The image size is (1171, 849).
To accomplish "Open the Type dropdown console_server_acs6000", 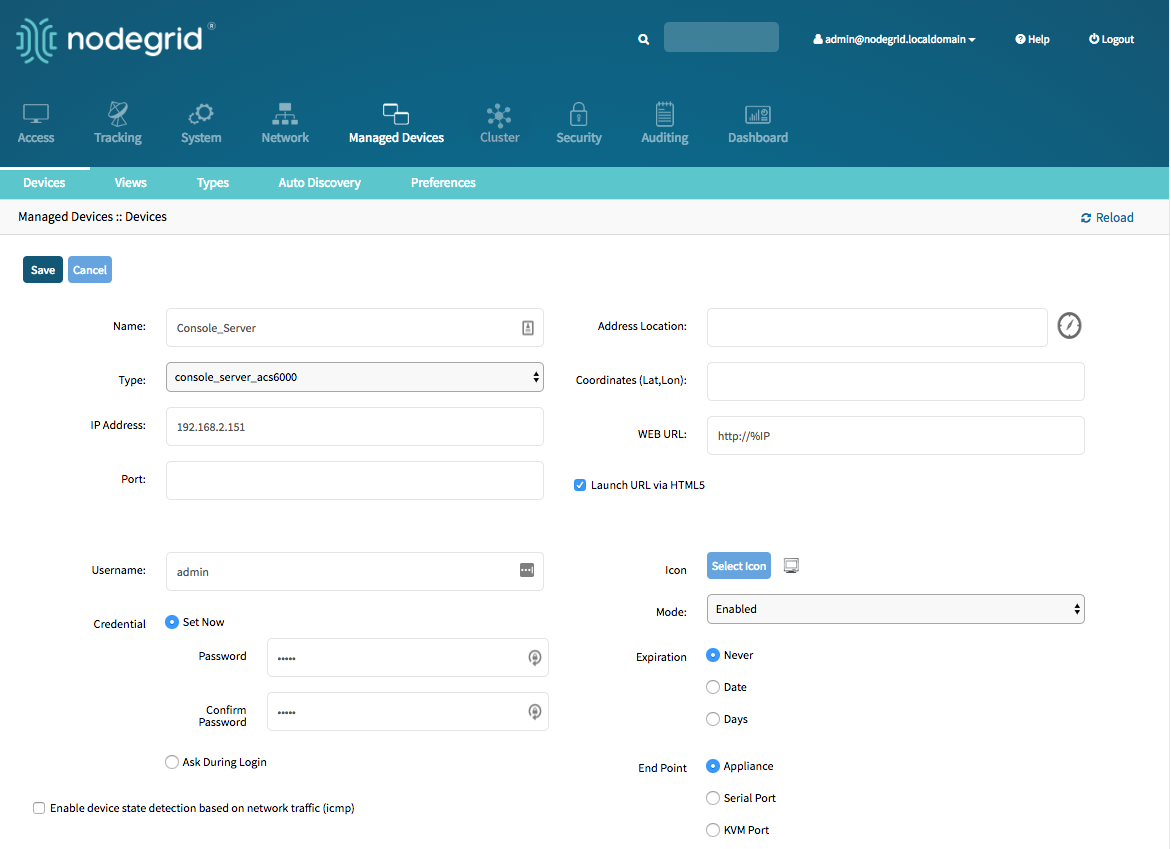I will (x=355, y=377).
